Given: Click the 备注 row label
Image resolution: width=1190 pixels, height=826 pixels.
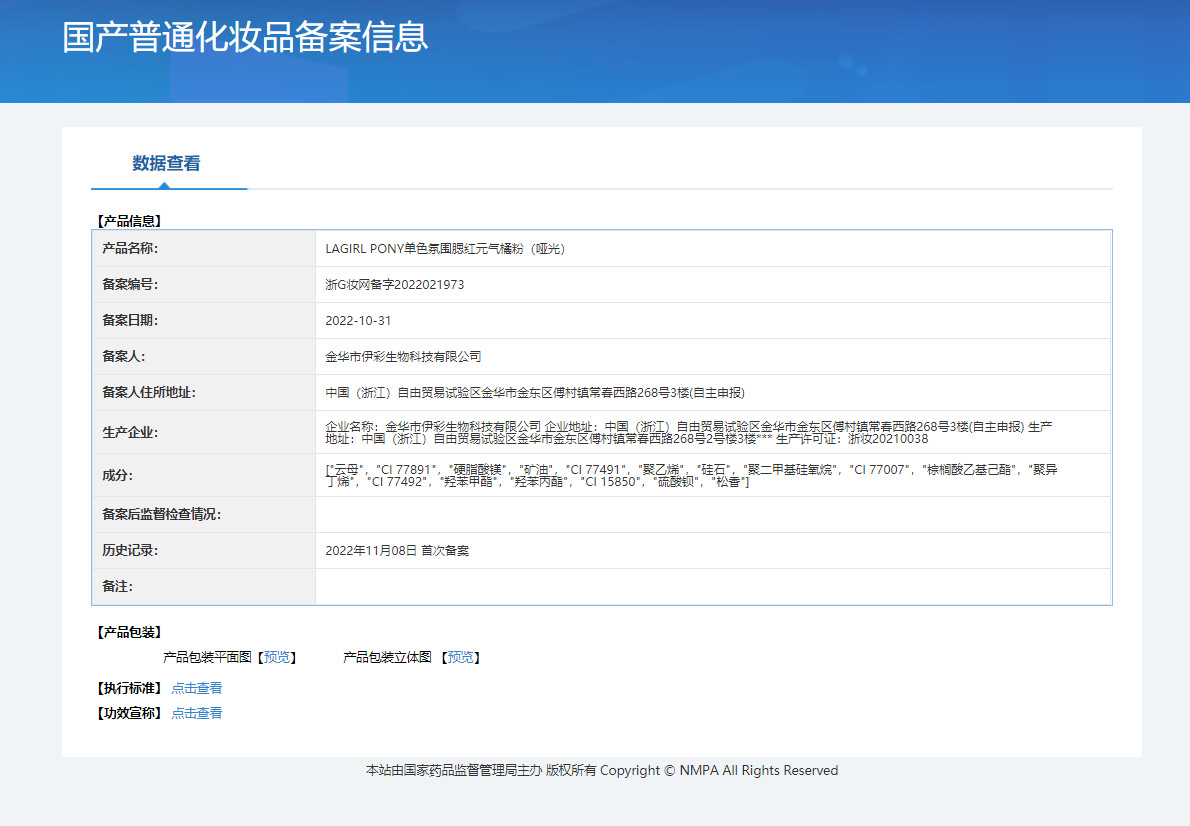Looking at the screenshot, I should [x=117, y=586].
